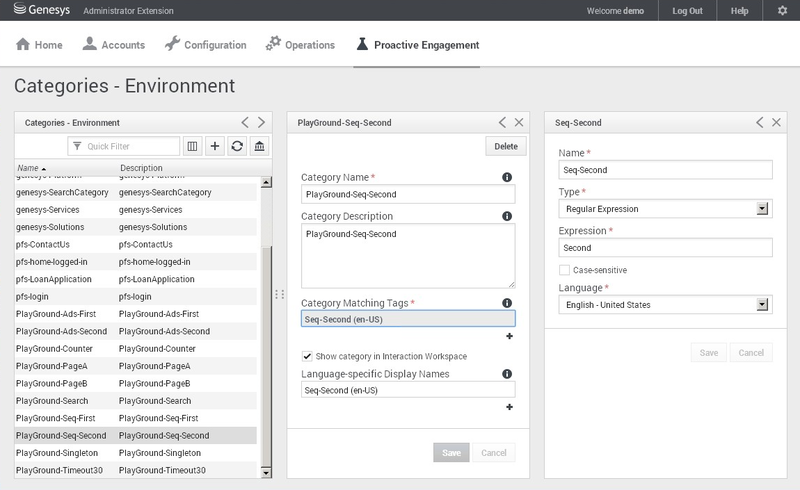Click Log Out

(687, 11)
